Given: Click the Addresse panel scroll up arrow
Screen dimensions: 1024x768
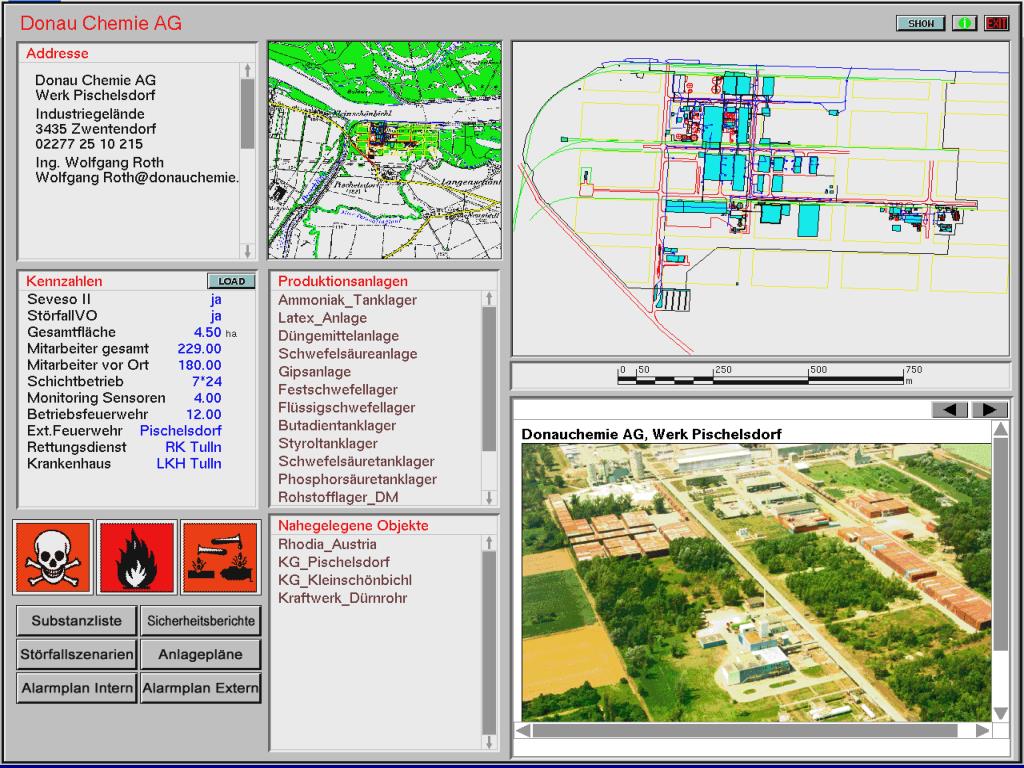Looking at the screenshot, I should (x=248, y=70).
